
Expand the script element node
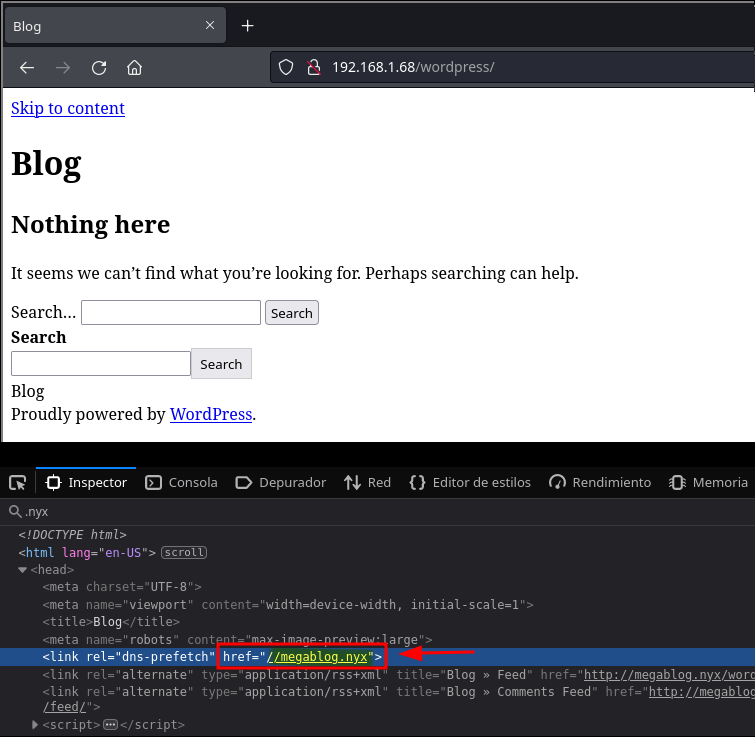tap(36, 725)
